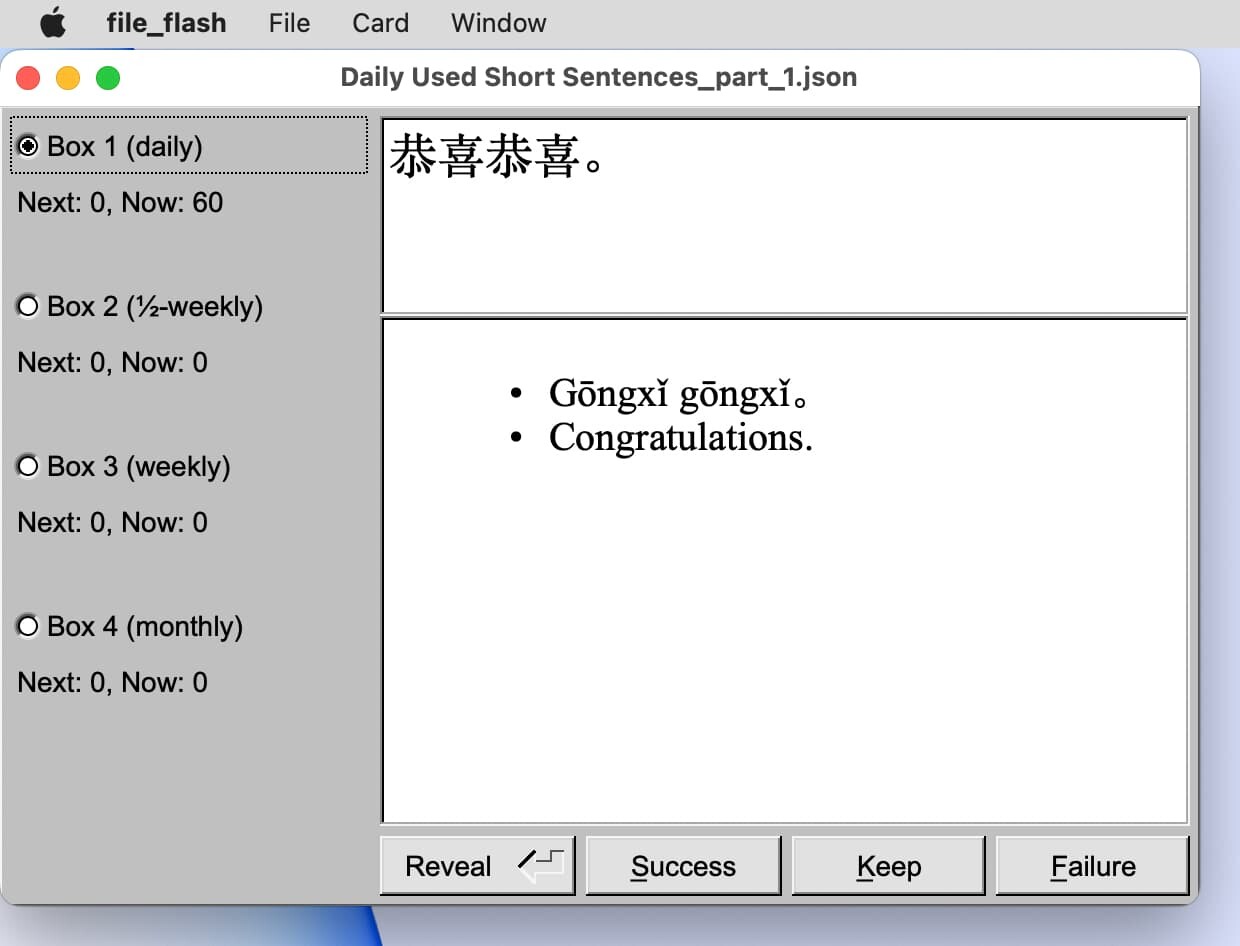
Task: Maximize the window using green button
Action: coord(108,78)
